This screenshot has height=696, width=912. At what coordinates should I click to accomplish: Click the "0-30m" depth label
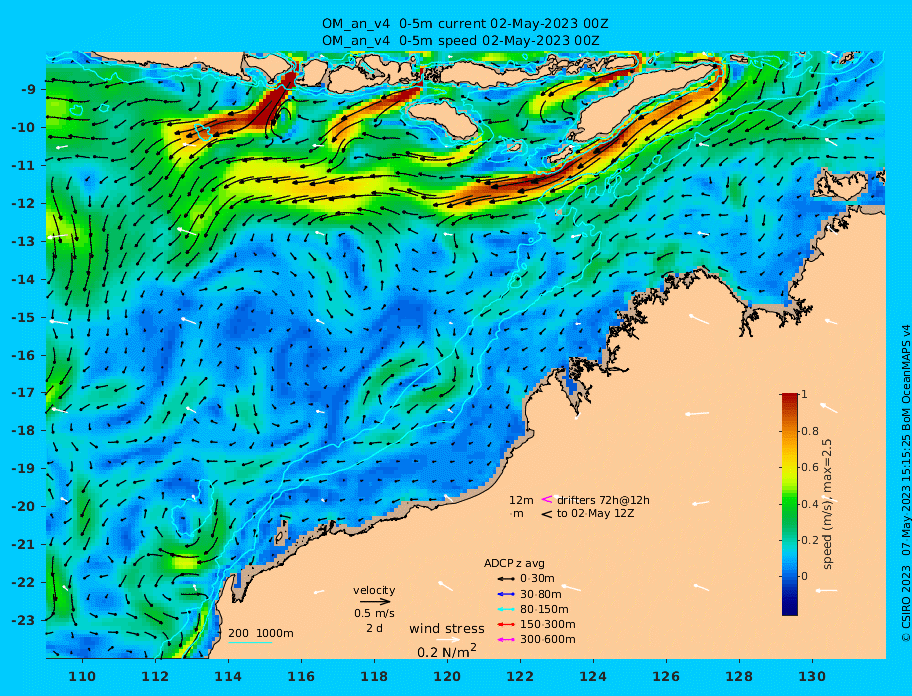(537, 579)
